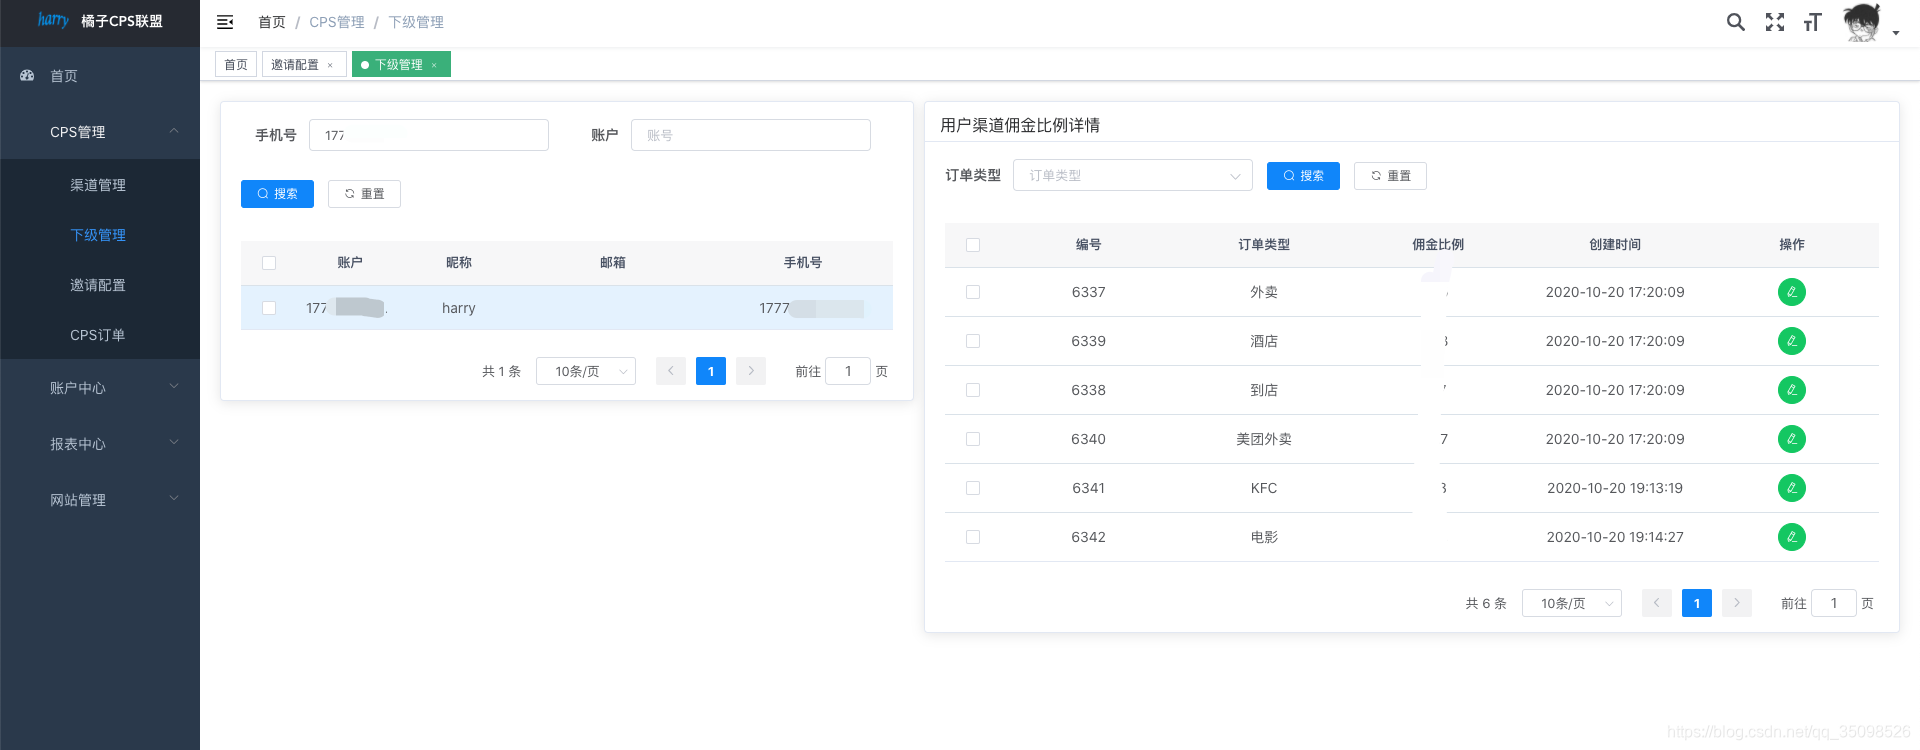Edit commission row 6339 酒店

pyautogui.click(x=1792, y=341)
